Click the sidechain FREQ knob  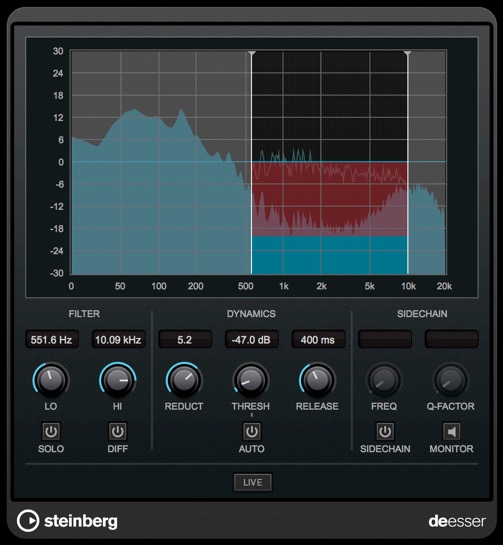[384, 380]
